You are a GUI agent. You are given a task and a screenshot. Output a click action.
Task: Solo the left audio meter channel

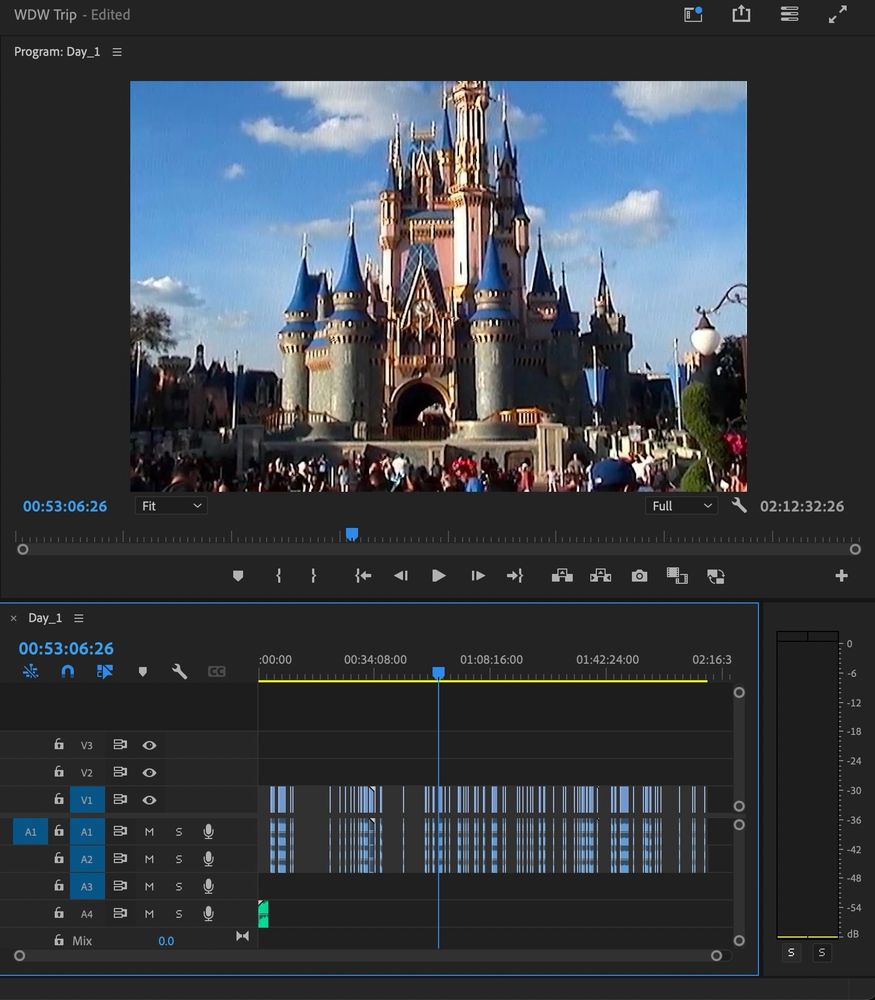point(791,952)
